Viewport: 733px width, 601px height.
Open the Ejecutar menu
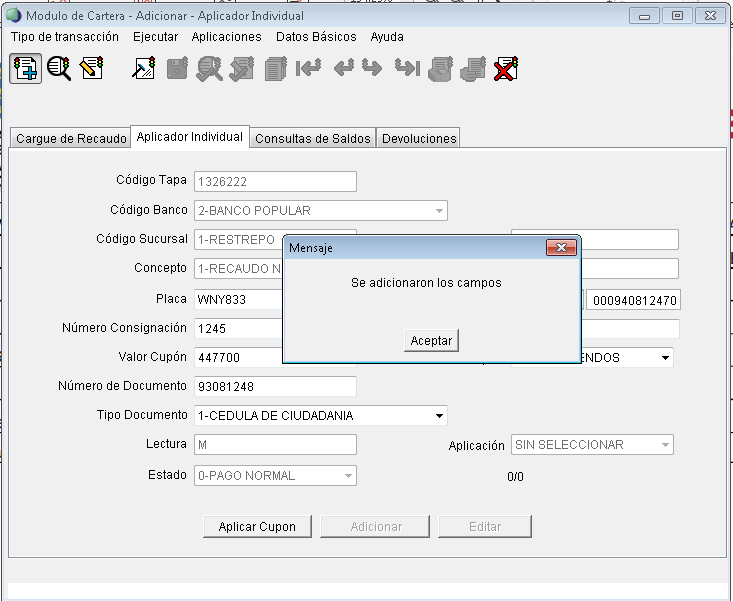click(x=155, y=37)
